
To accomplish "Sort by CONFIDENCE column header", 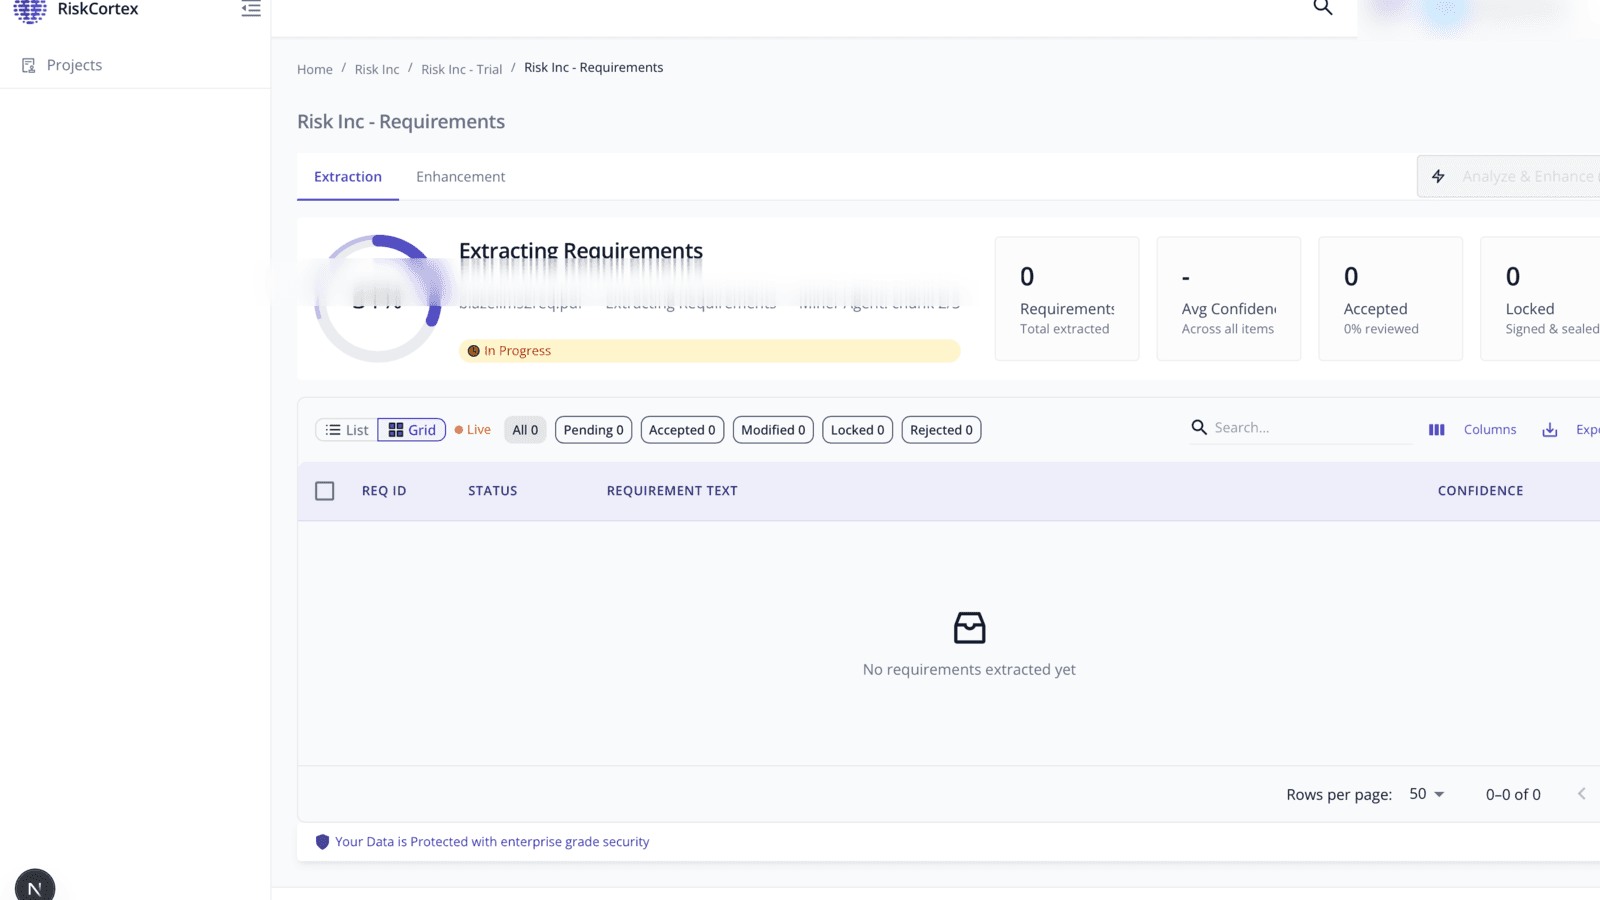I will pos(1480,491).
